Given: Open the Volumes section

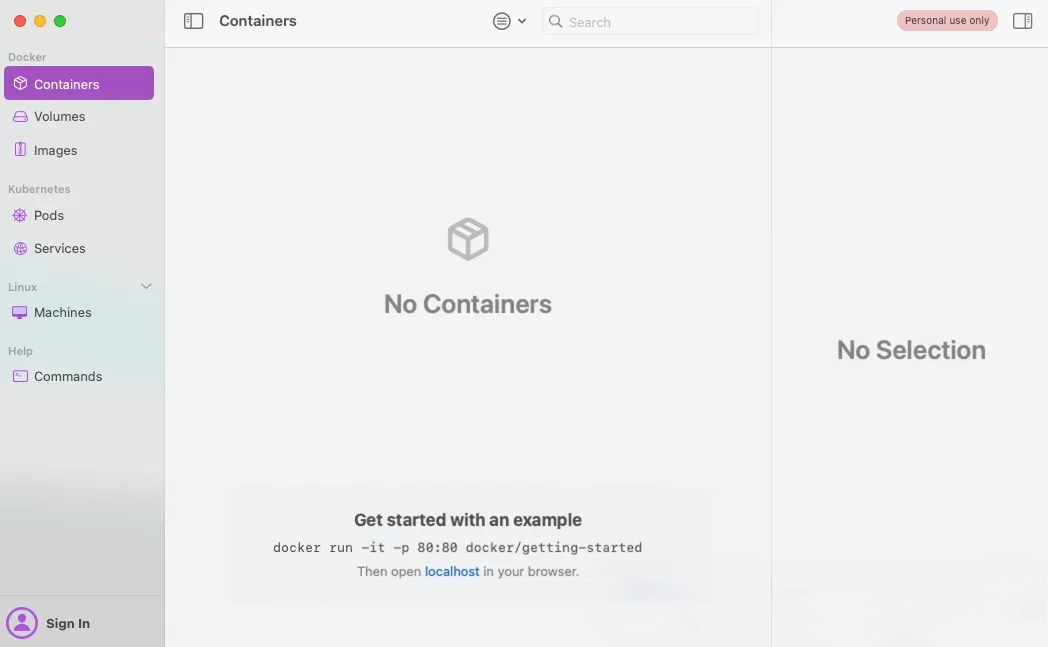Looking at the screenshot, I should pyautogui.click(x=60, y=117).
